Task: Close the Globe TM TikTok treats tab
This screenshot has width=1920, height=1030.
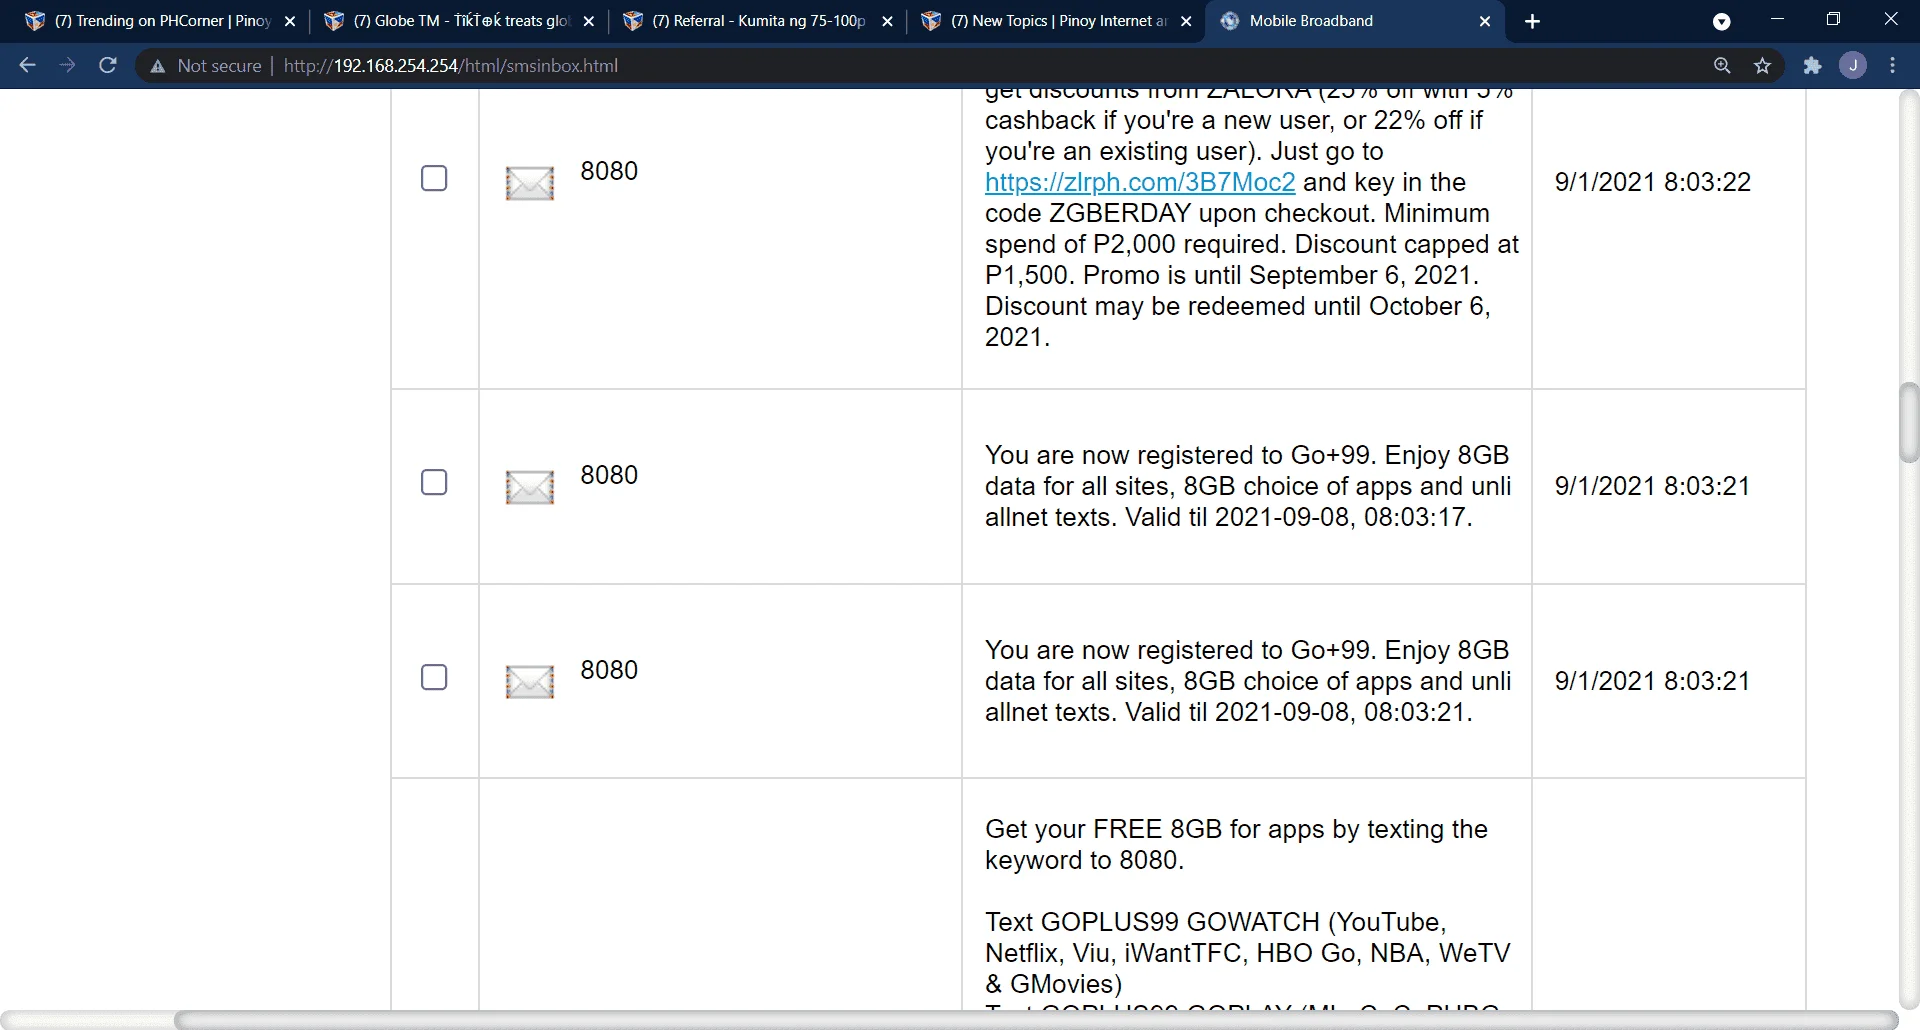Action: [x=589, y=21]
